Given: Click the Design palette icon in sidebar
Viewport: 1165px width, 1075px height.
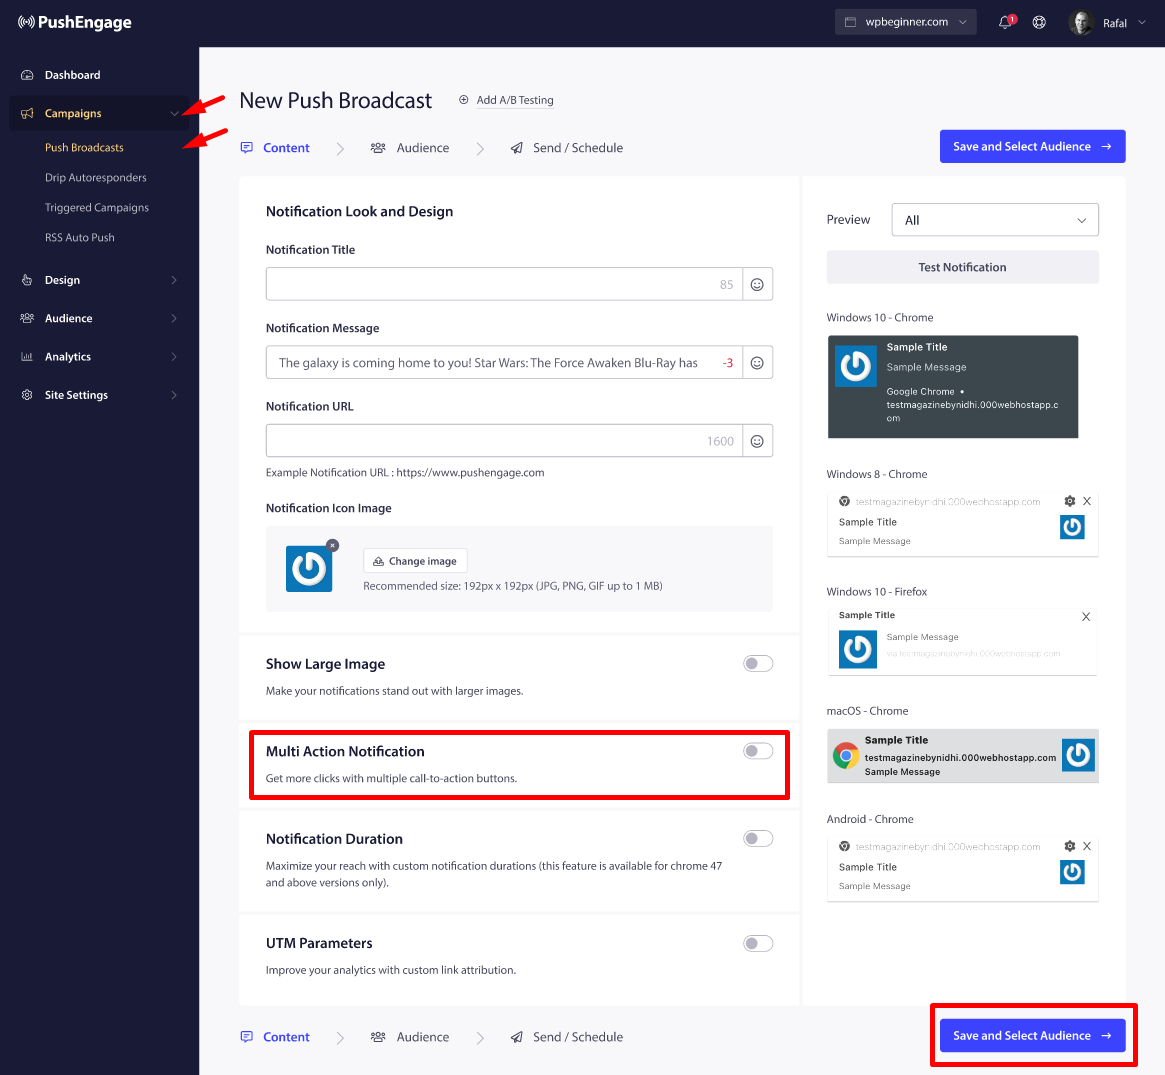Looking at the screenshot, I should [x=27, y=280].
